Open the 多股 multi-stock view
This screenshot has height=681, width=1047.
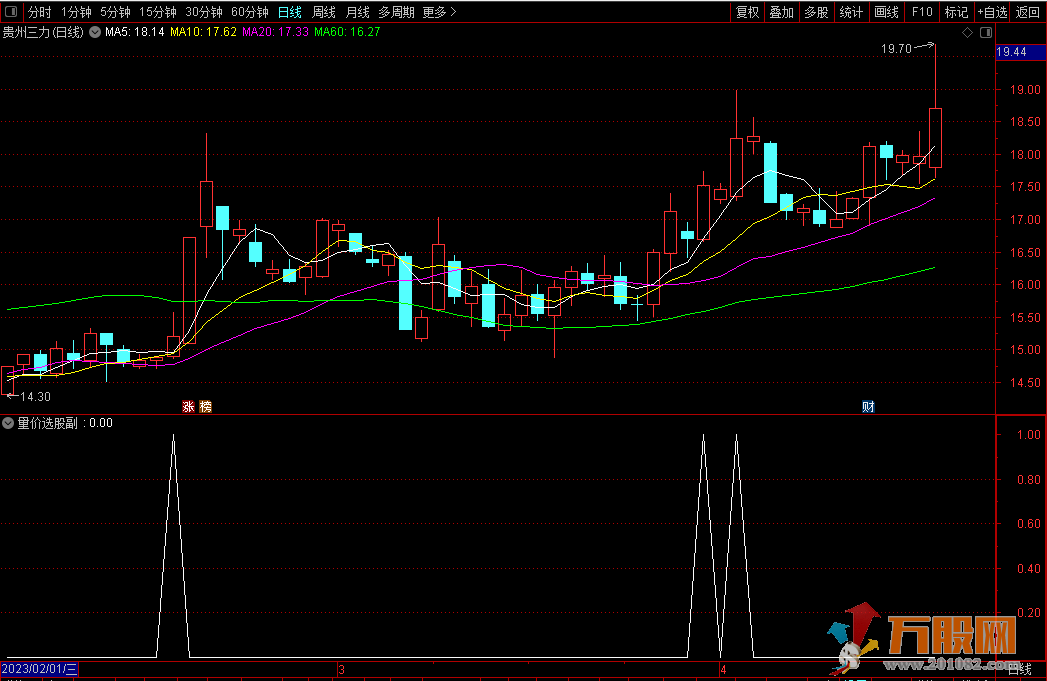coord(816,12)
